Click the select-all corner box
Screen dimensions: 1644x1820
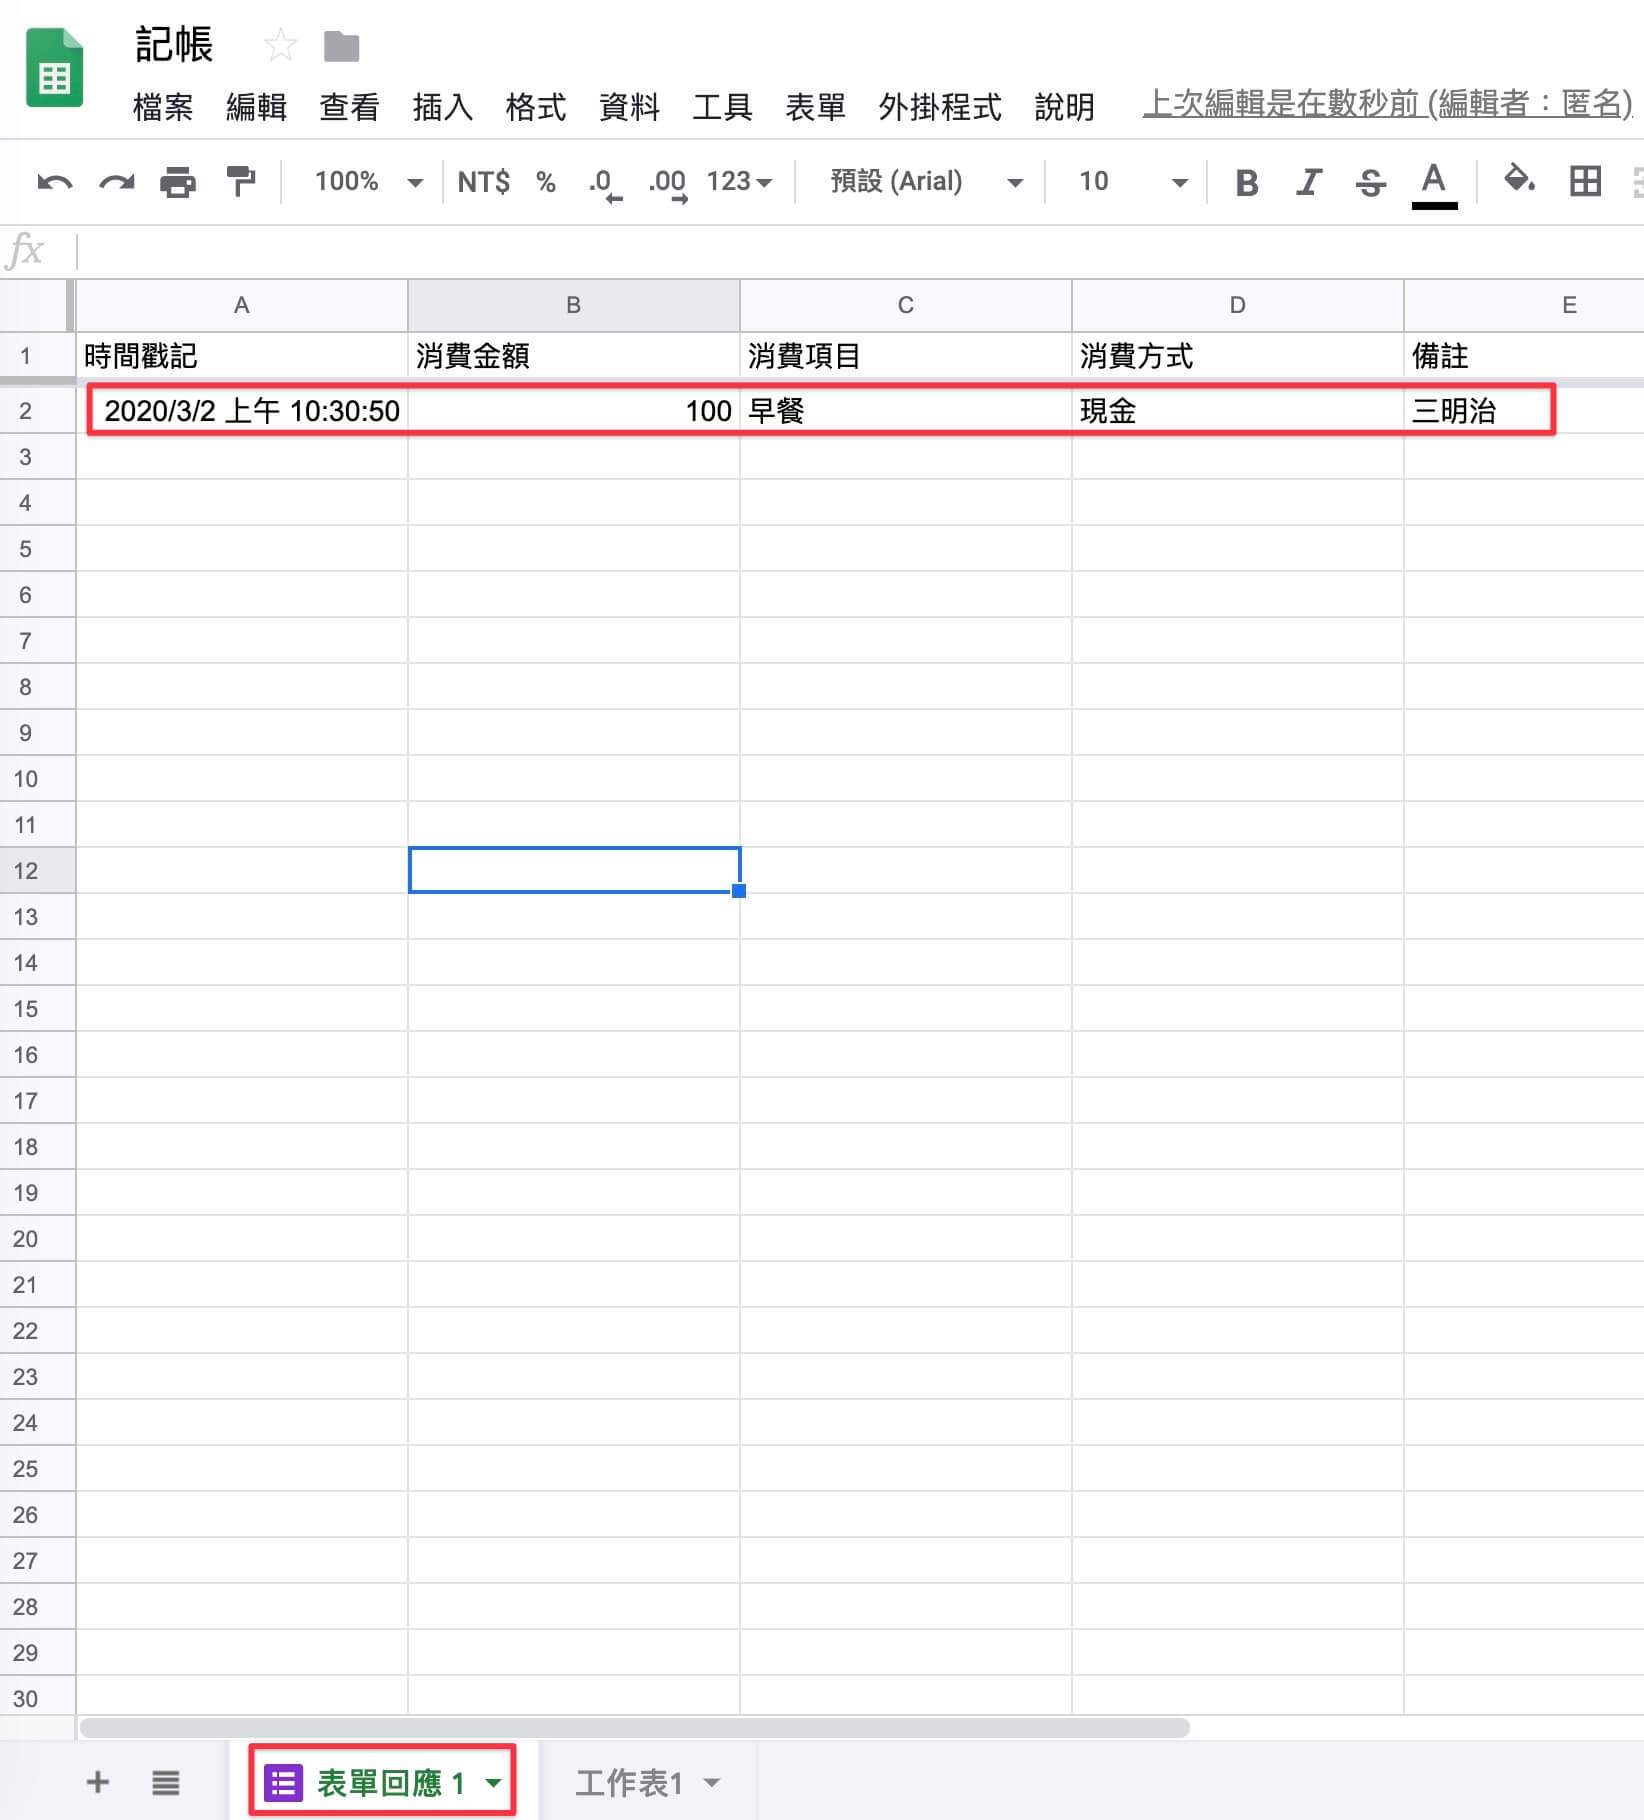tap(37, 305)
